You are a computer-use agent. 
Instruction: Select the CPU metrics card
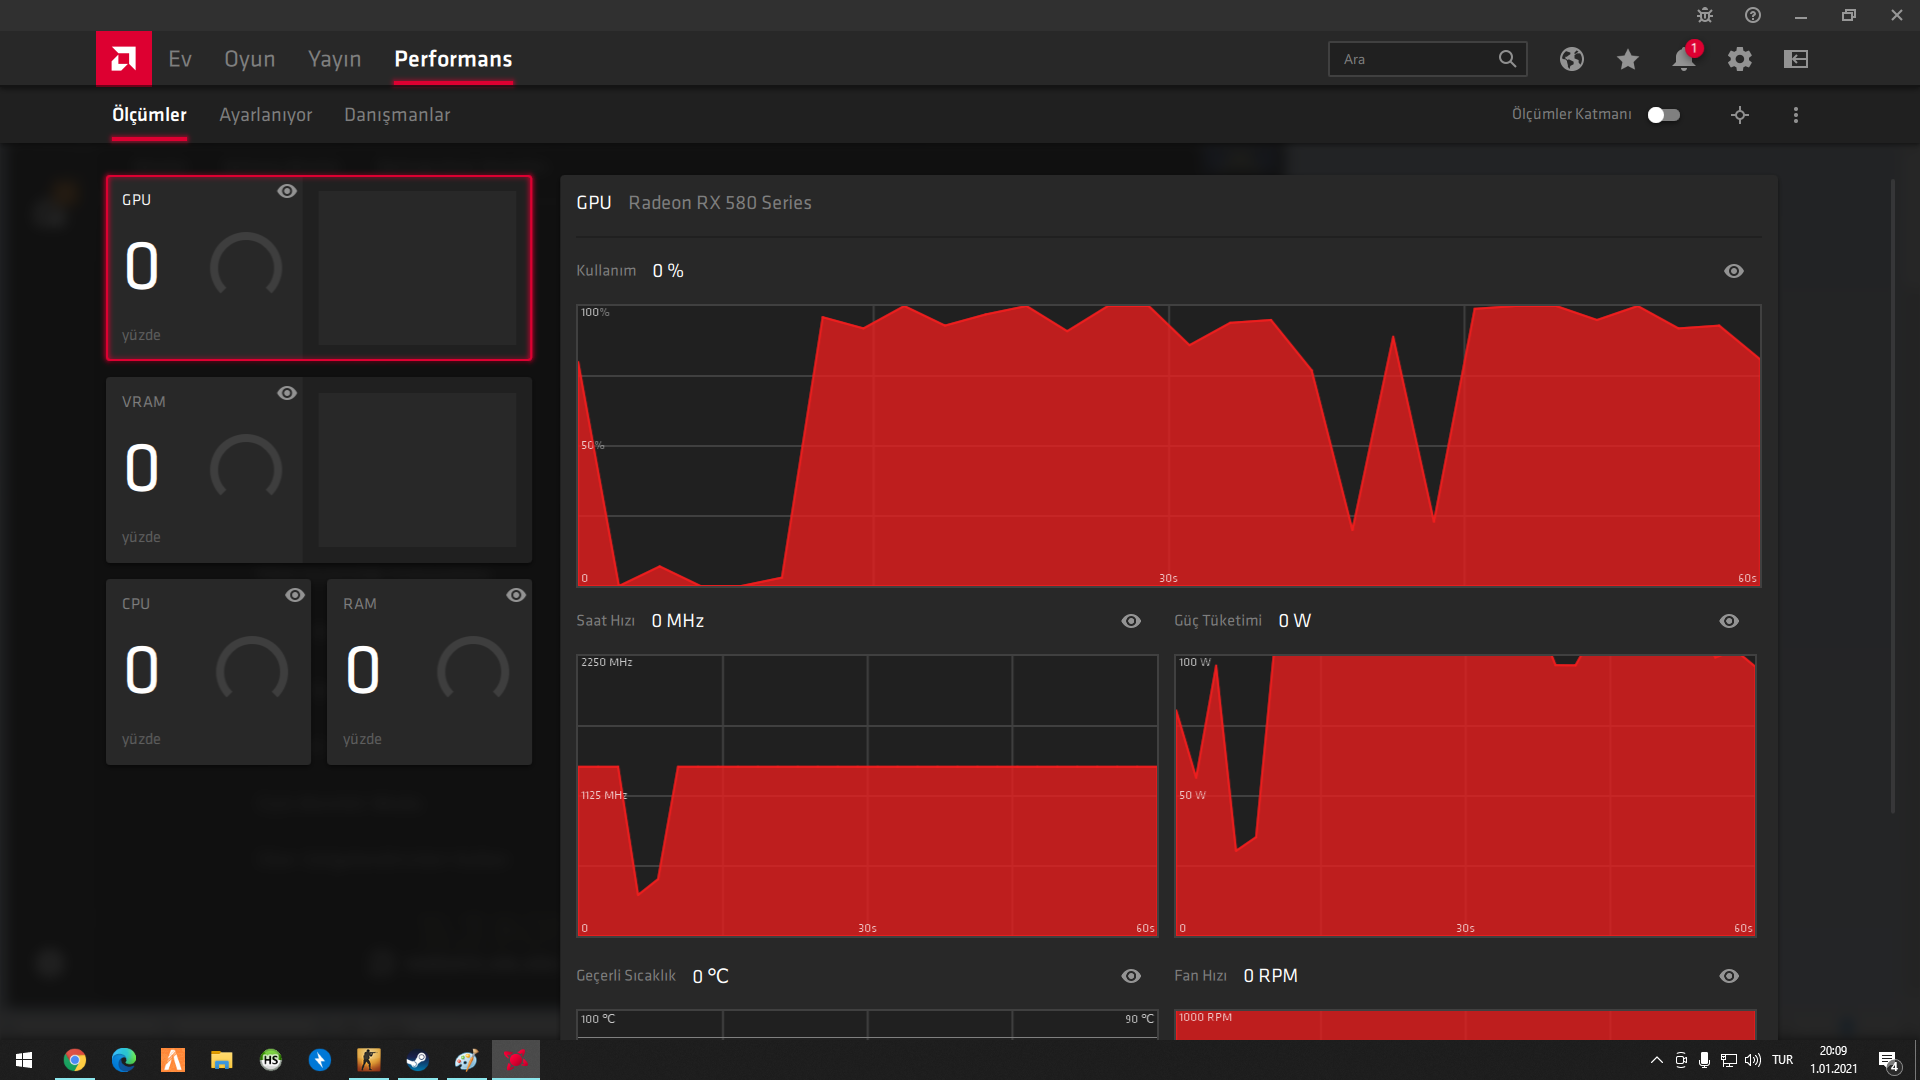click(208, 672)
